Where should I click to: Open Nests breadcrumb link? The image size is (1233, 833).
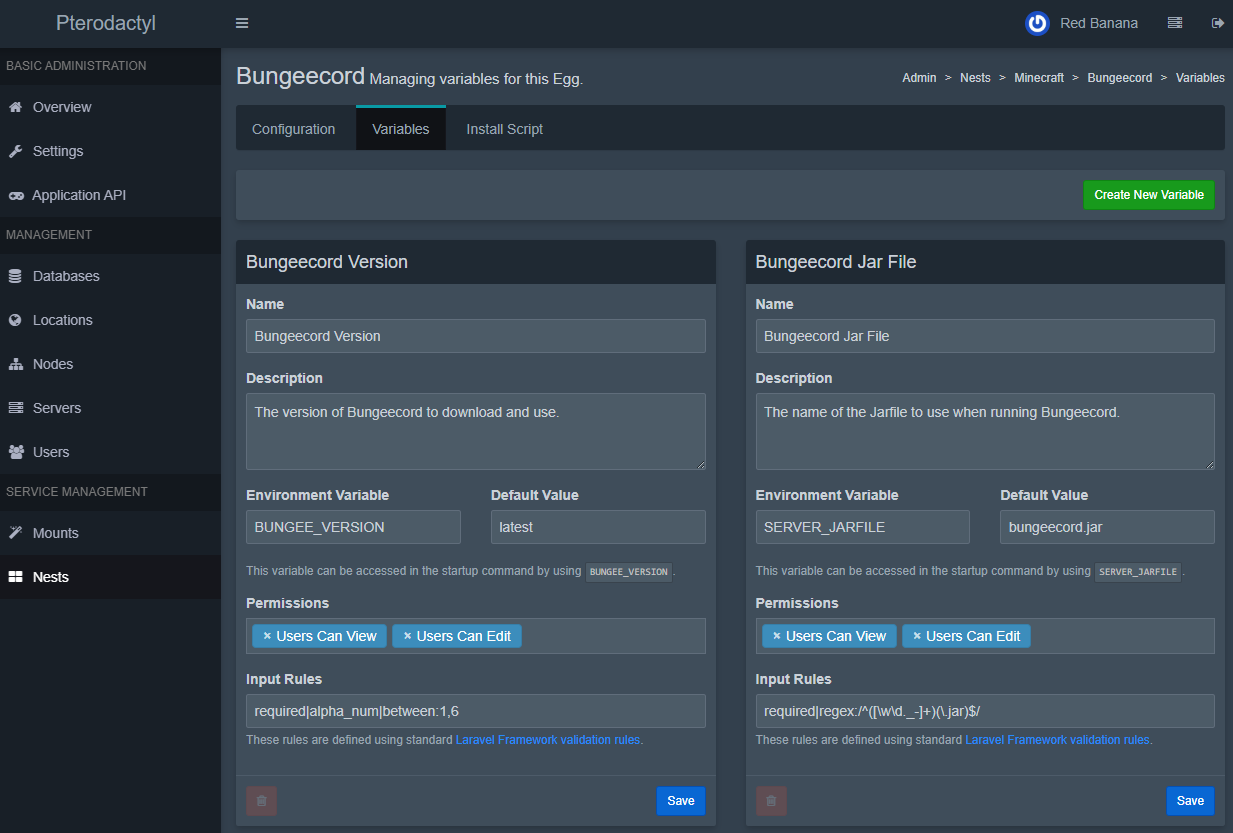tap(975, 77)
